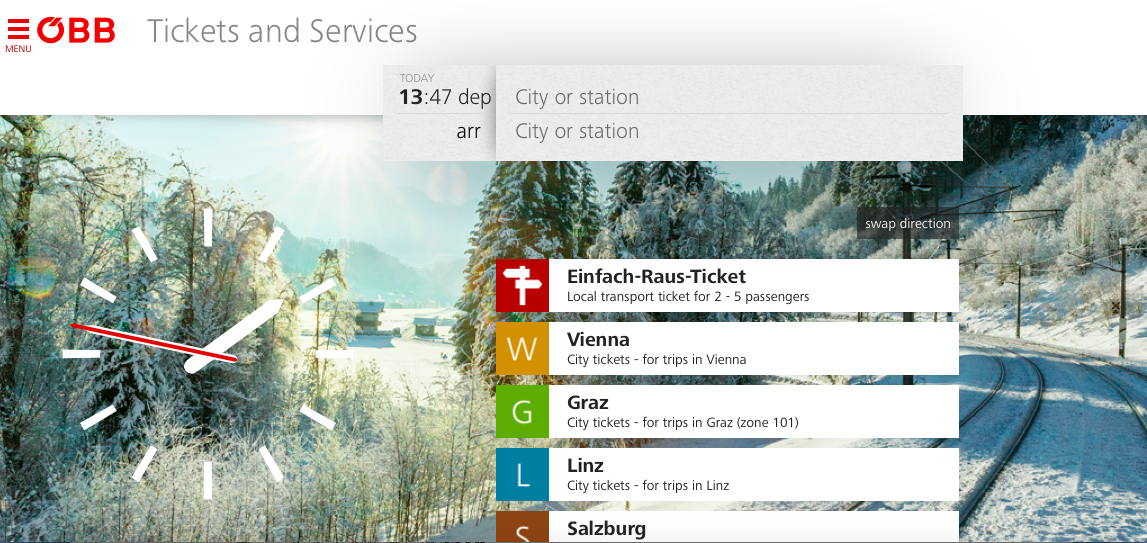The image size is (1147, 543).
Task: Select the arr arrival time option
Action: [x=468, y=132]
